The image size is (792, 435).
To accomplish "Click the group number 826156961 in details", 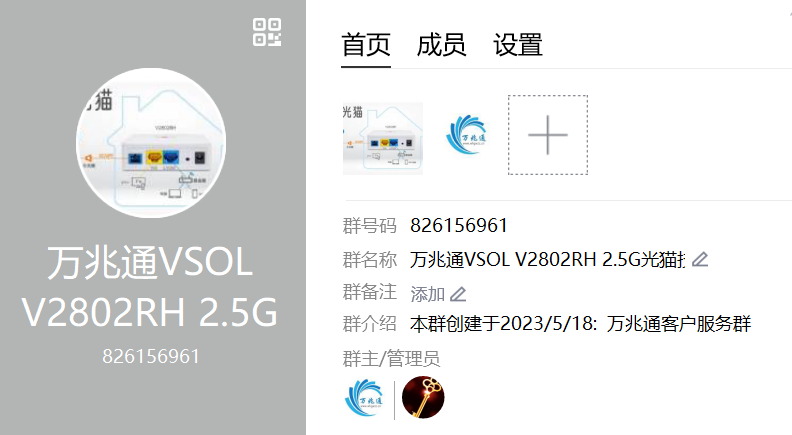I will coord(459,225).
